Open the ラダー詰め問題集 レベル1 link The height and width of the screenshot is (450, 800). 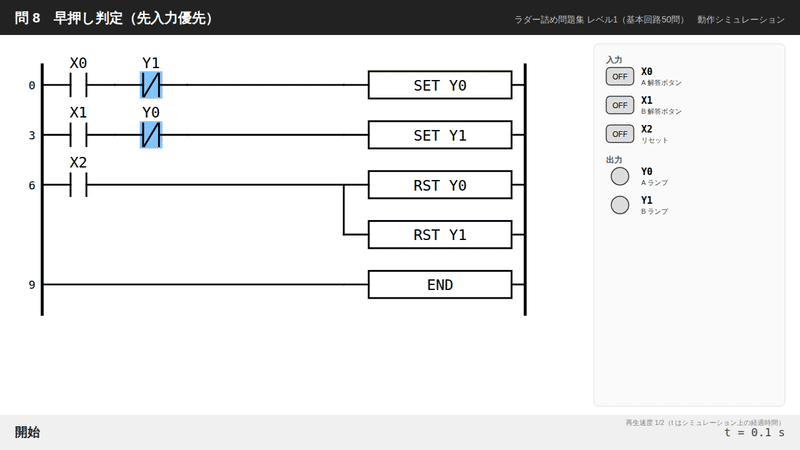pyautogui.click(x=599, y=19)
